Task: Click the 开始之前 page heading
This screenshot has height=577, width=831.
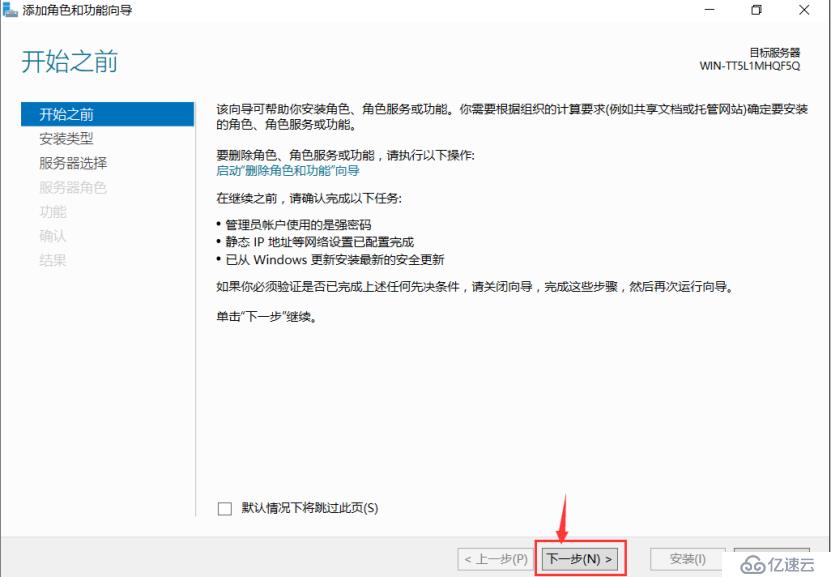Action: tap(69, 61)
